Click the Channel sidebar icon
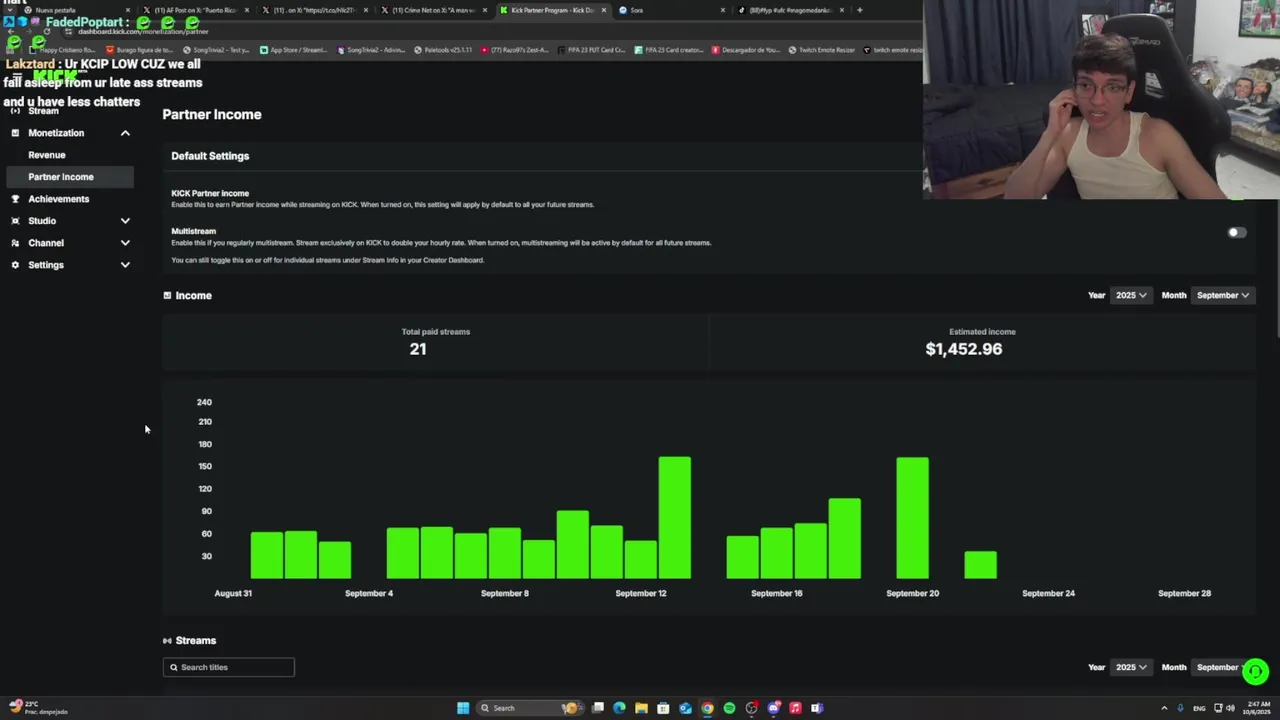The width and height of the screenshot is (1280, 720). [14, 243]
